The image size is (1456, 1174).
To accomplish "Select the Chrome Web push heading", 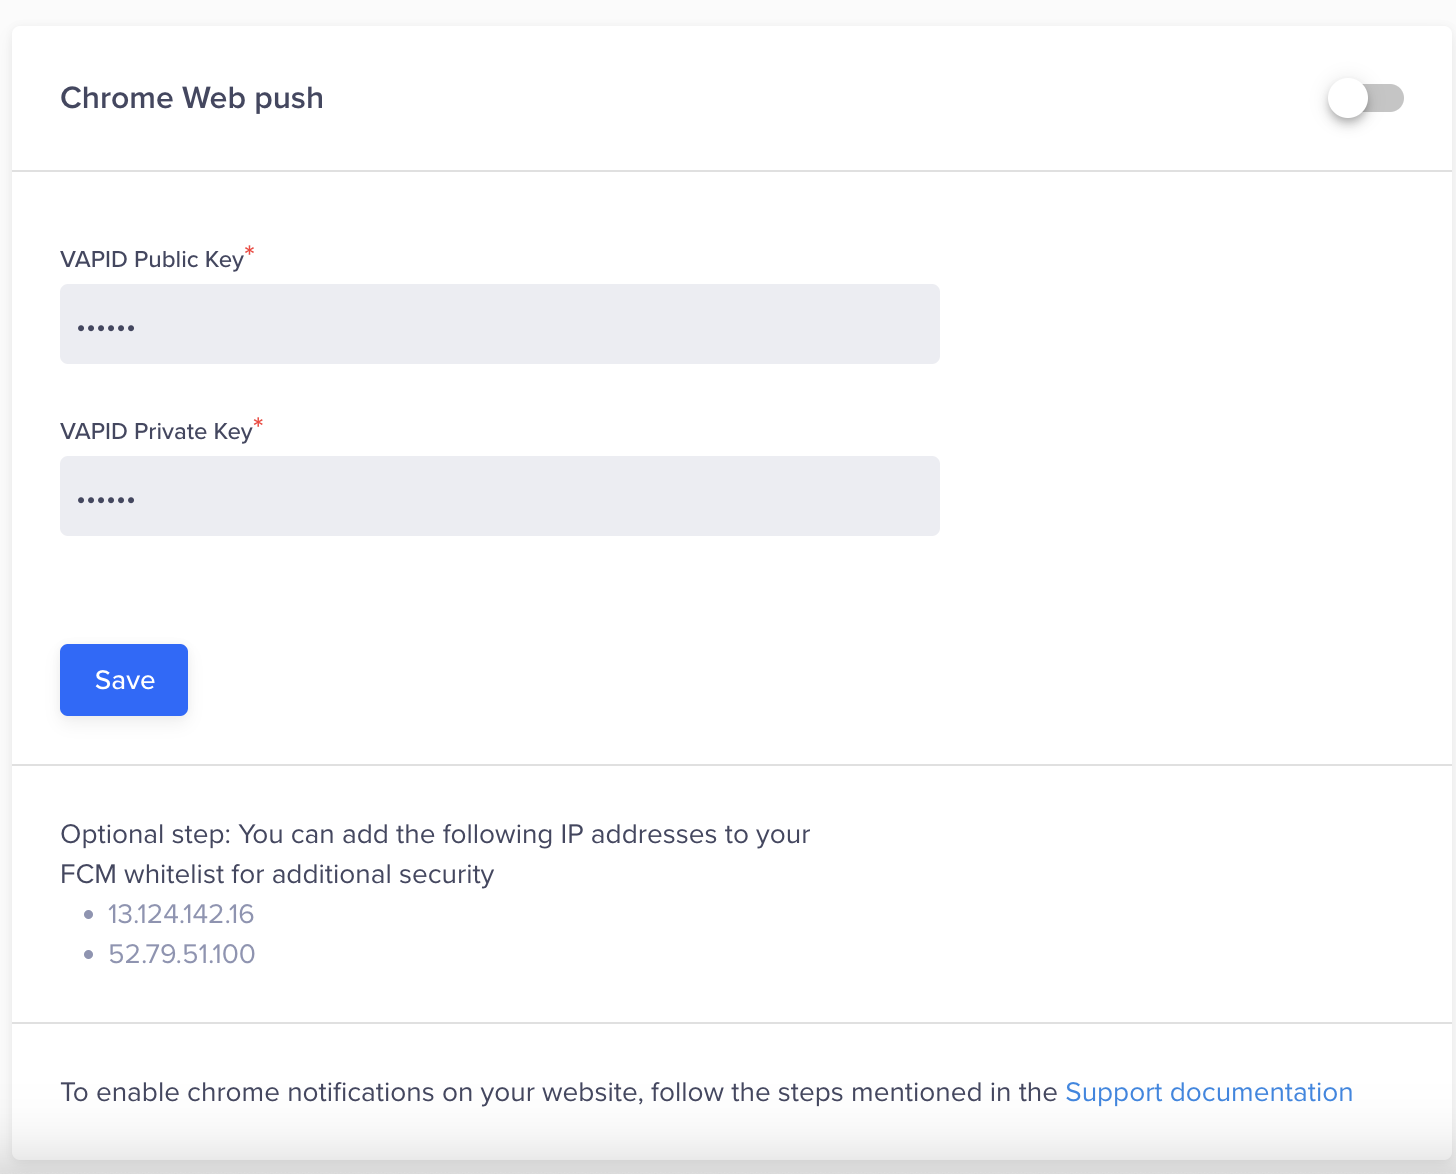I will (192, 98).
